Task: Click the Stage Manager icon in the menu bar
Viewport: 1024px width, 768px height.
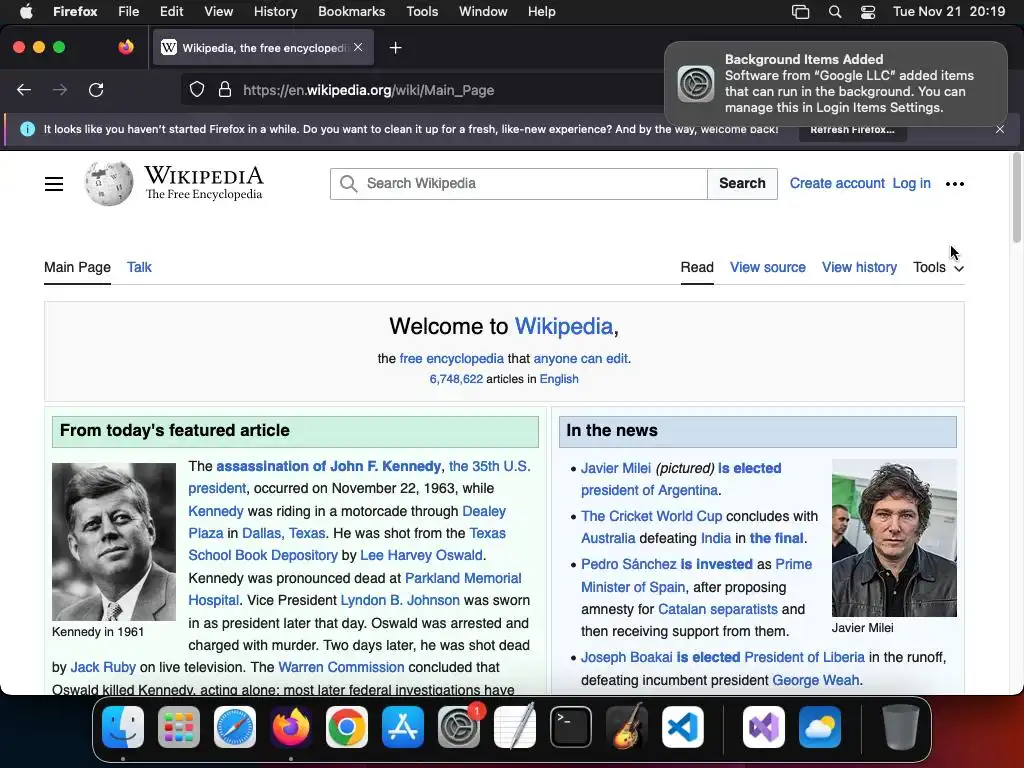Action: point(801,12)
